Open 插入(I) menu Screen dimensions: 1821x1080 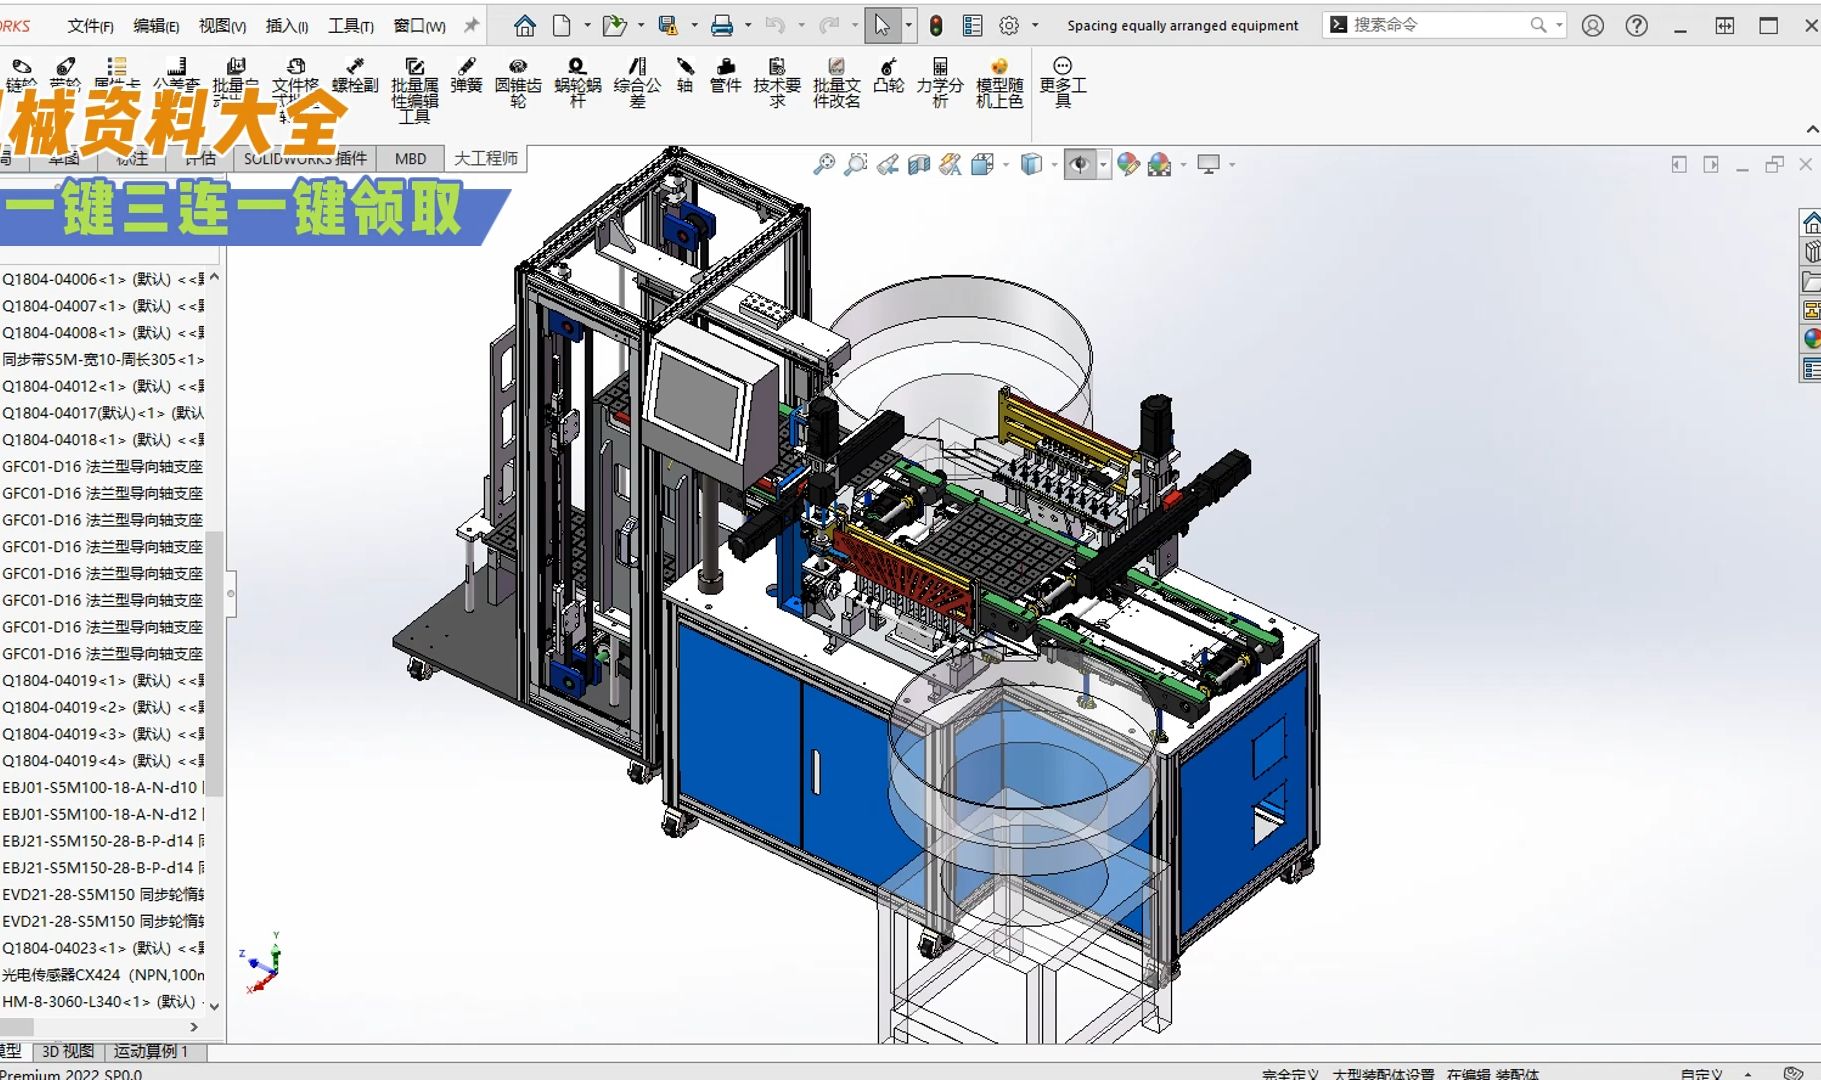coord(287,26)
